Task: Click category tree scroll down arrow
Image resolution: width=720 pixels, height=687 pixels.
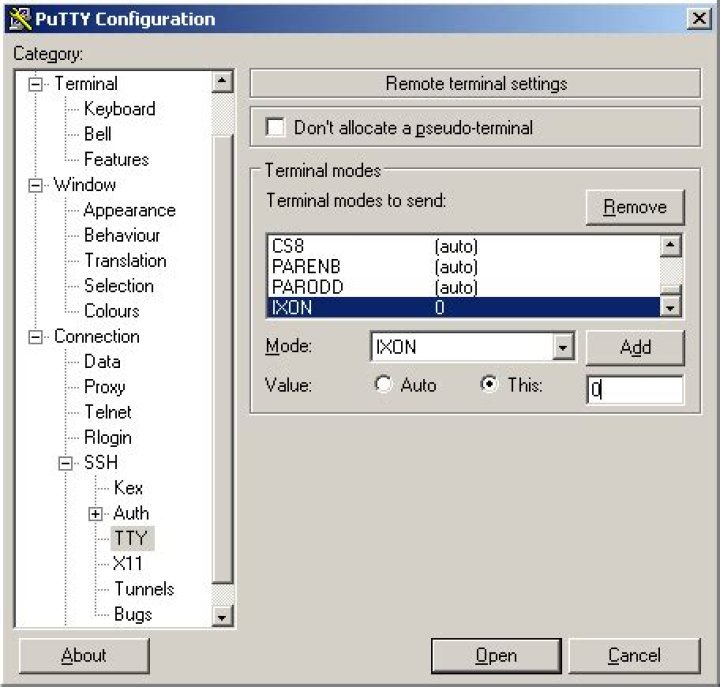Action: [222, 616]
